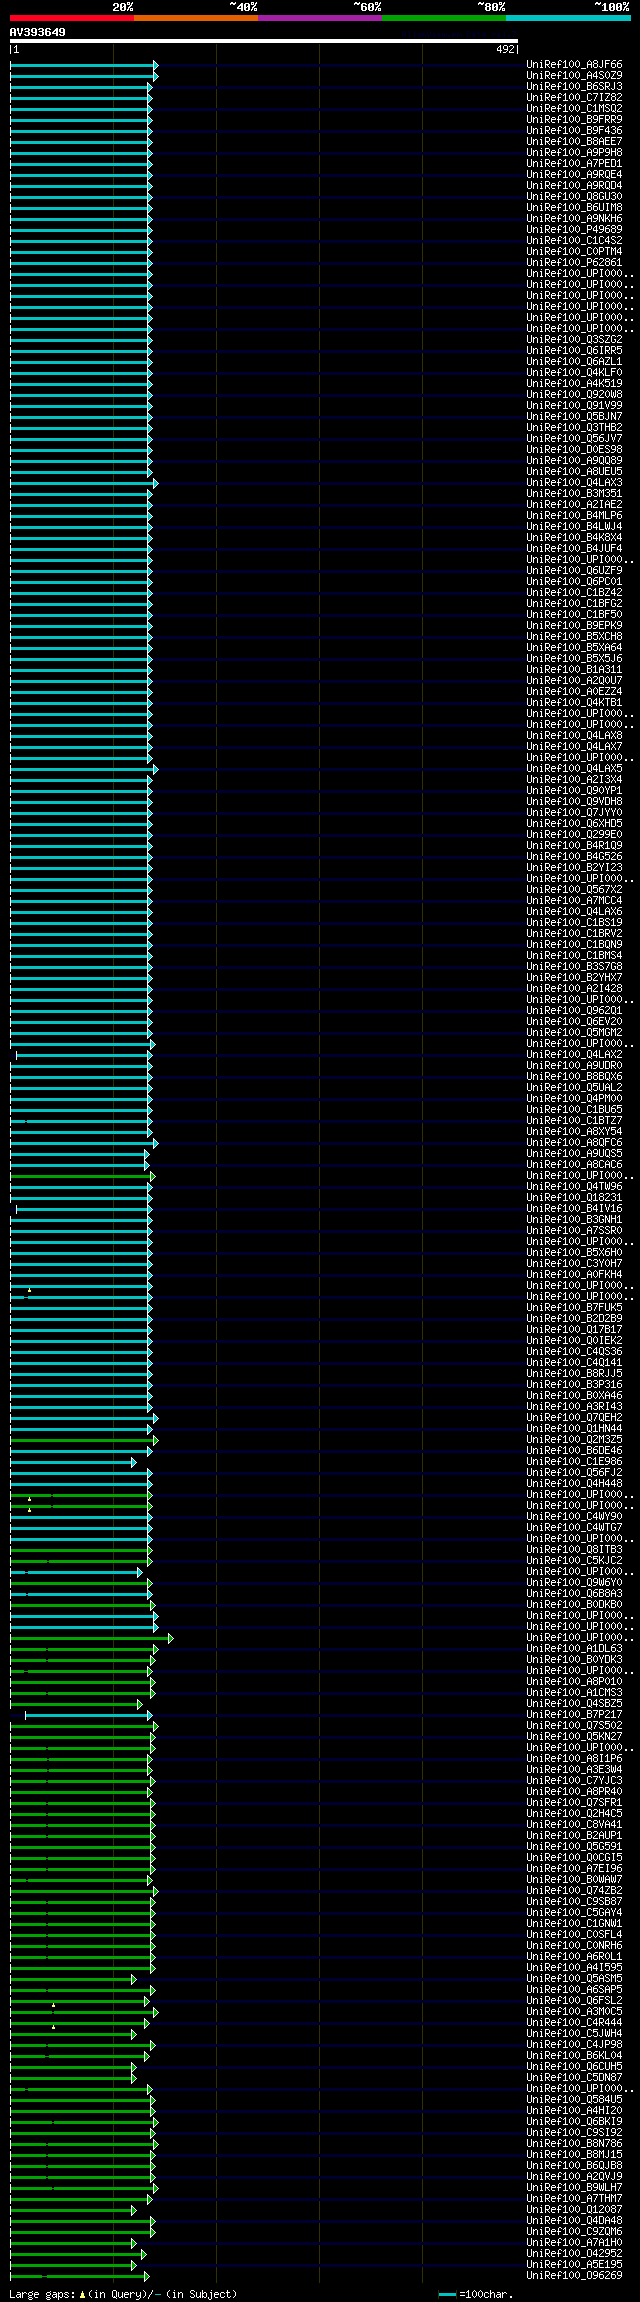Choose the UniRef100_A9P9H8 label
Image resolution: width=640 pixels, height=2302 pixels.
coord(574,153)
